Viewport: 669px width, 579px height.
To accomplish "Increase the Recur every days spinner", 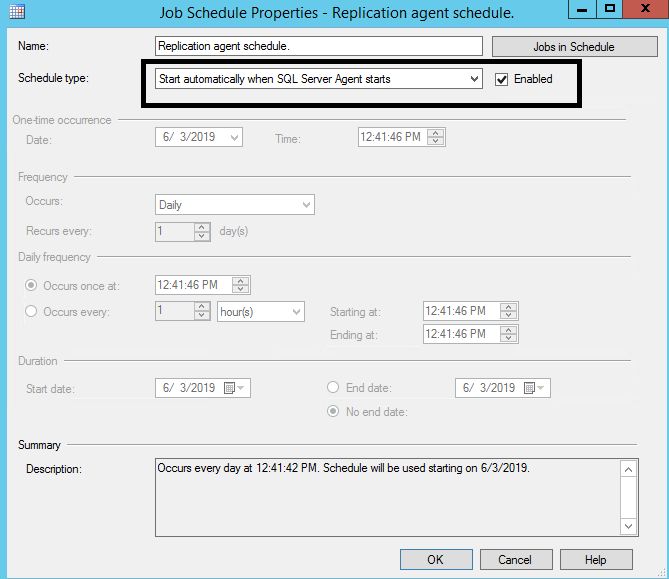I will coord(202,227).
